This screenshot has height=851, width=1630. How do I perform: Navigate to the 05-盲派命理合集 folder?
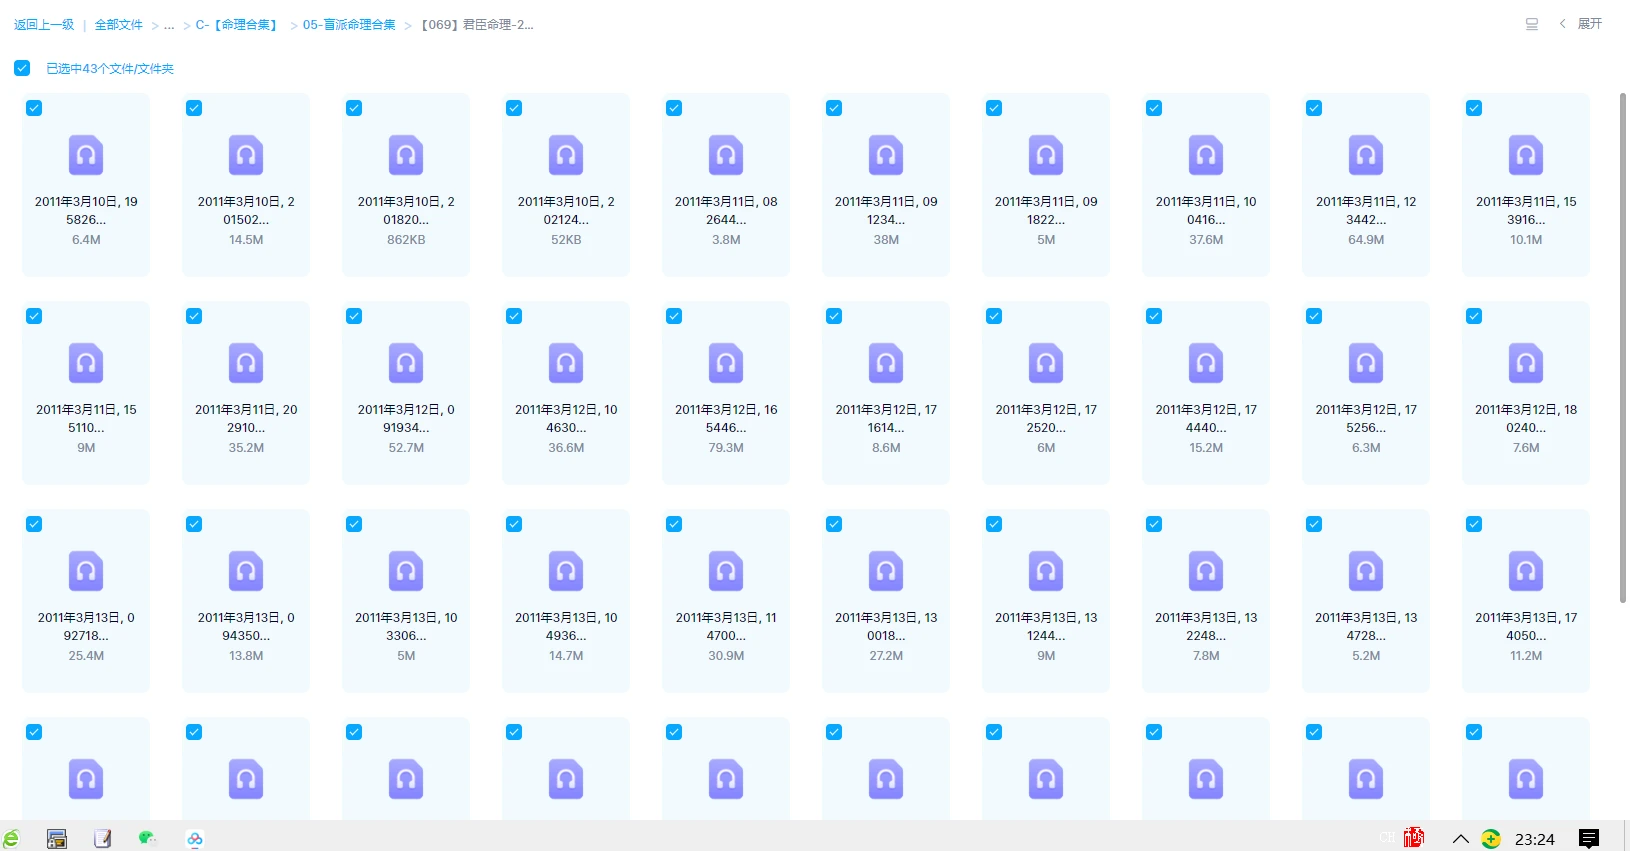(x=349, y=25)
